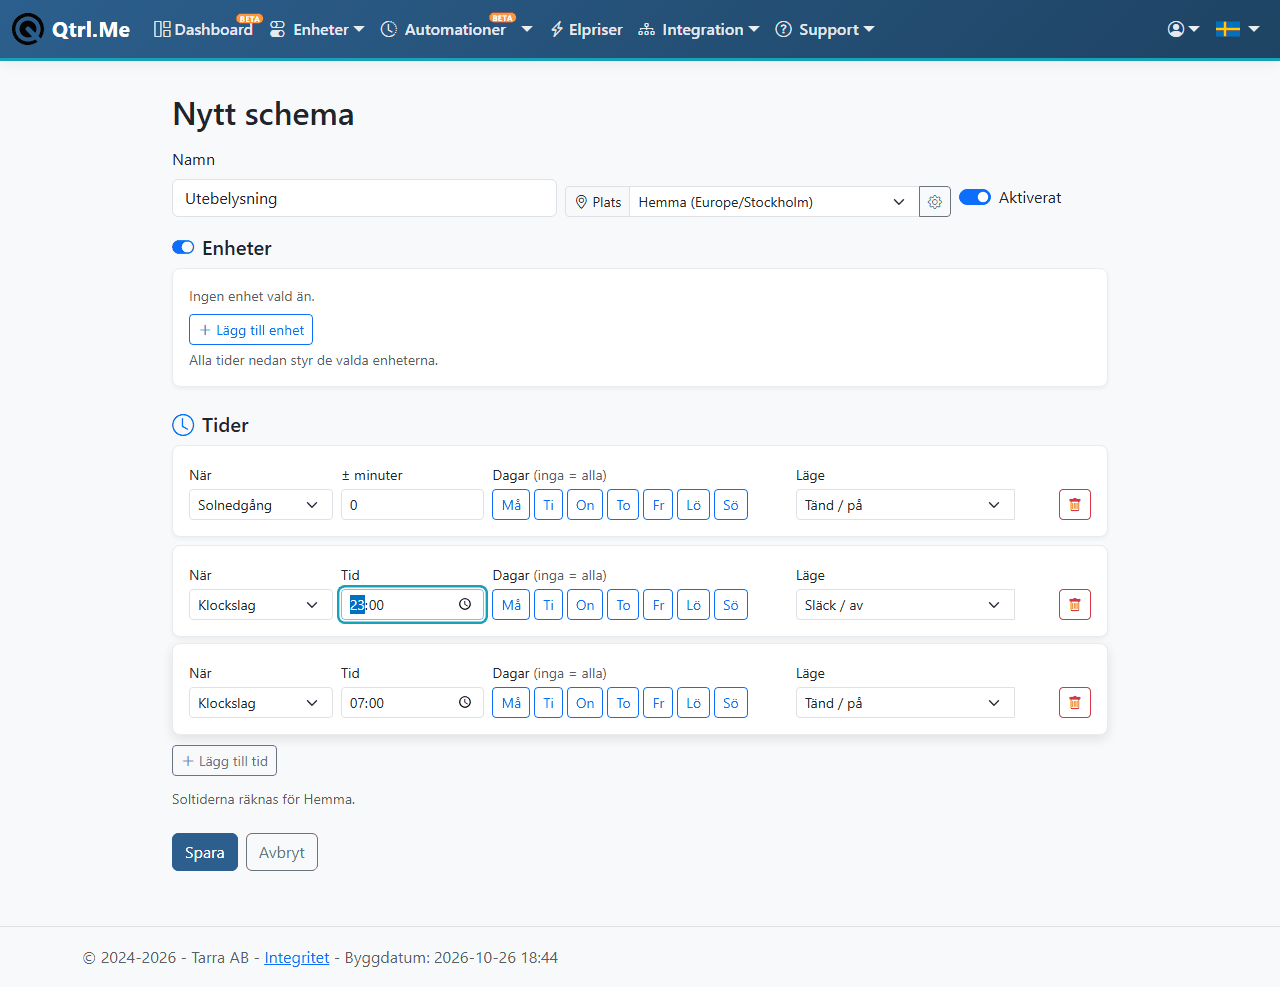This screenshot has height=987, width=1280.
Task: Toggle Sö in the Solnedgång row
Action: click(x=731, y=505)
